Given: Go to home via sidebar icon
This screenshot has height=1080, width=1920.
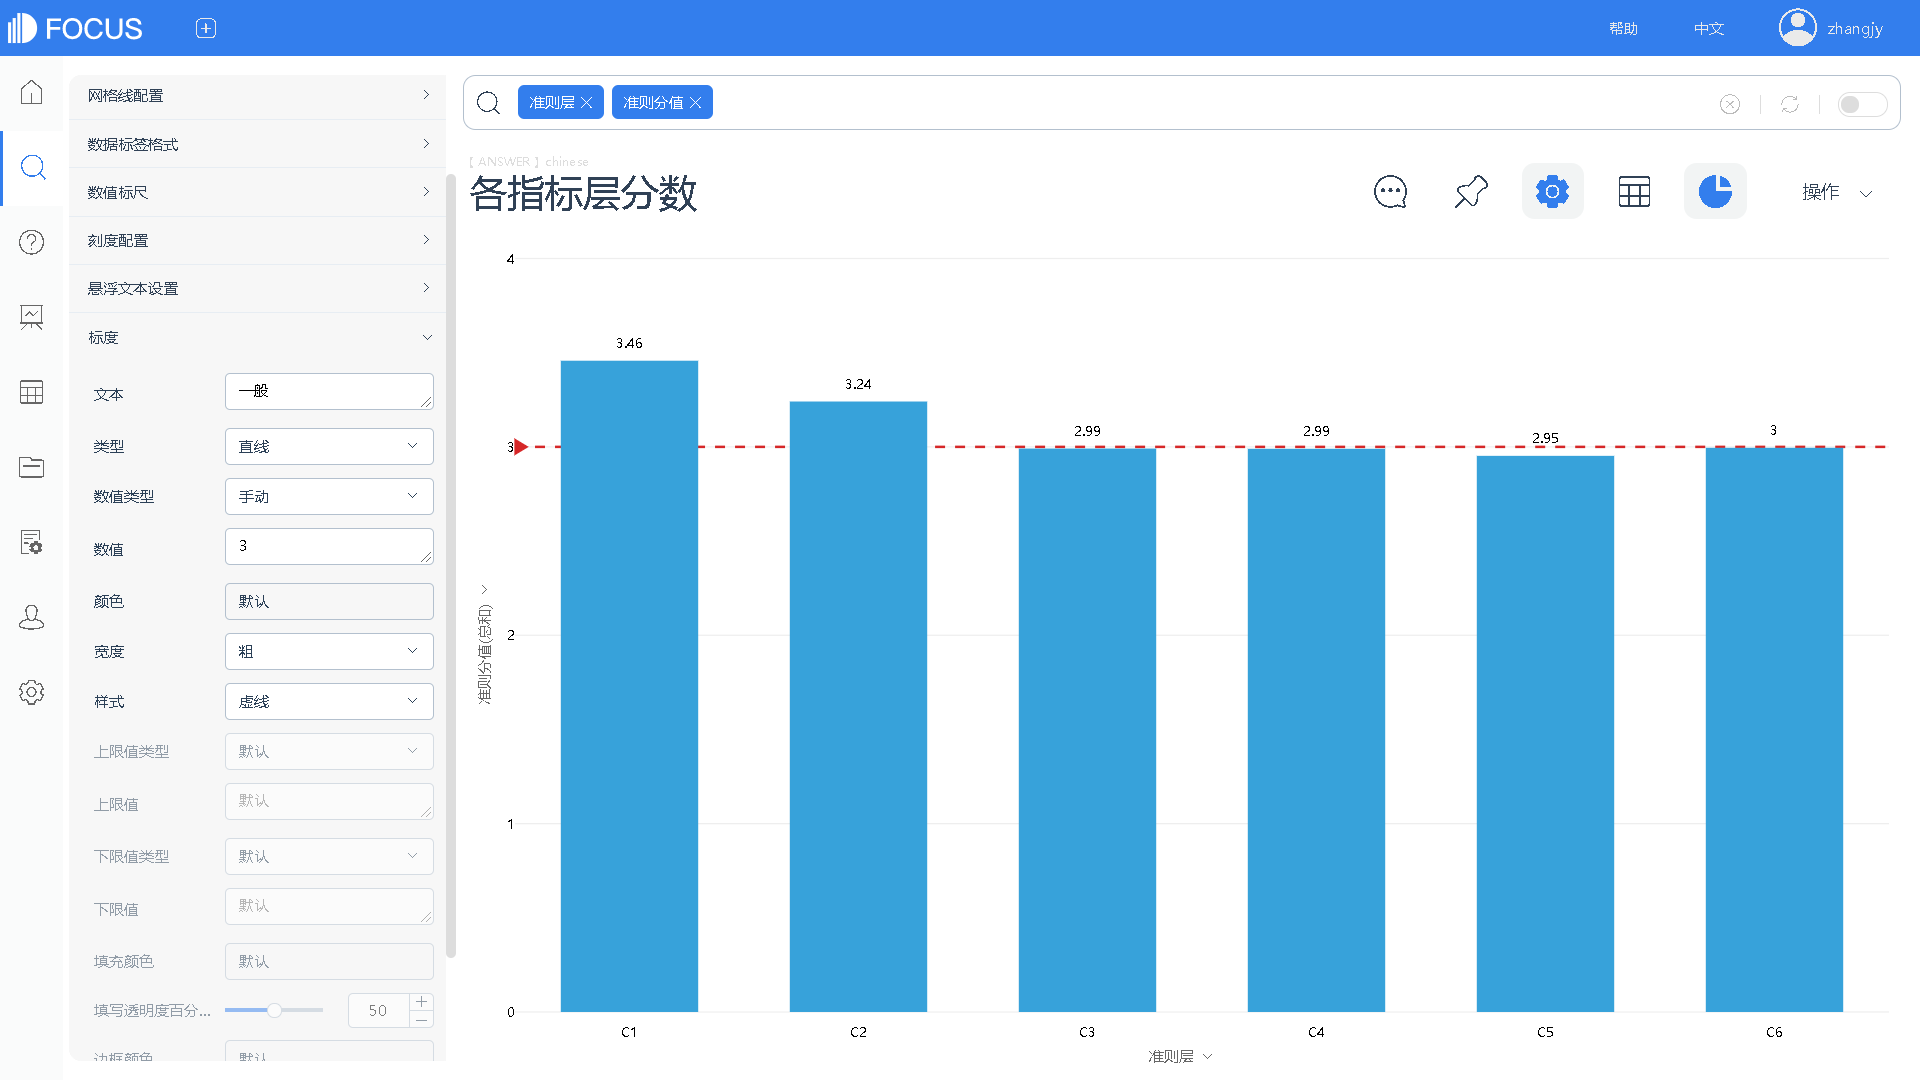Looking at the screenshot, I should (x=32, y=92).
